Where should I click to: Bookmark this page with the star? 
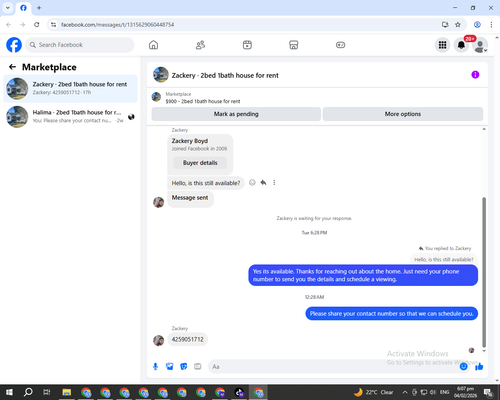tap(458, 25)
